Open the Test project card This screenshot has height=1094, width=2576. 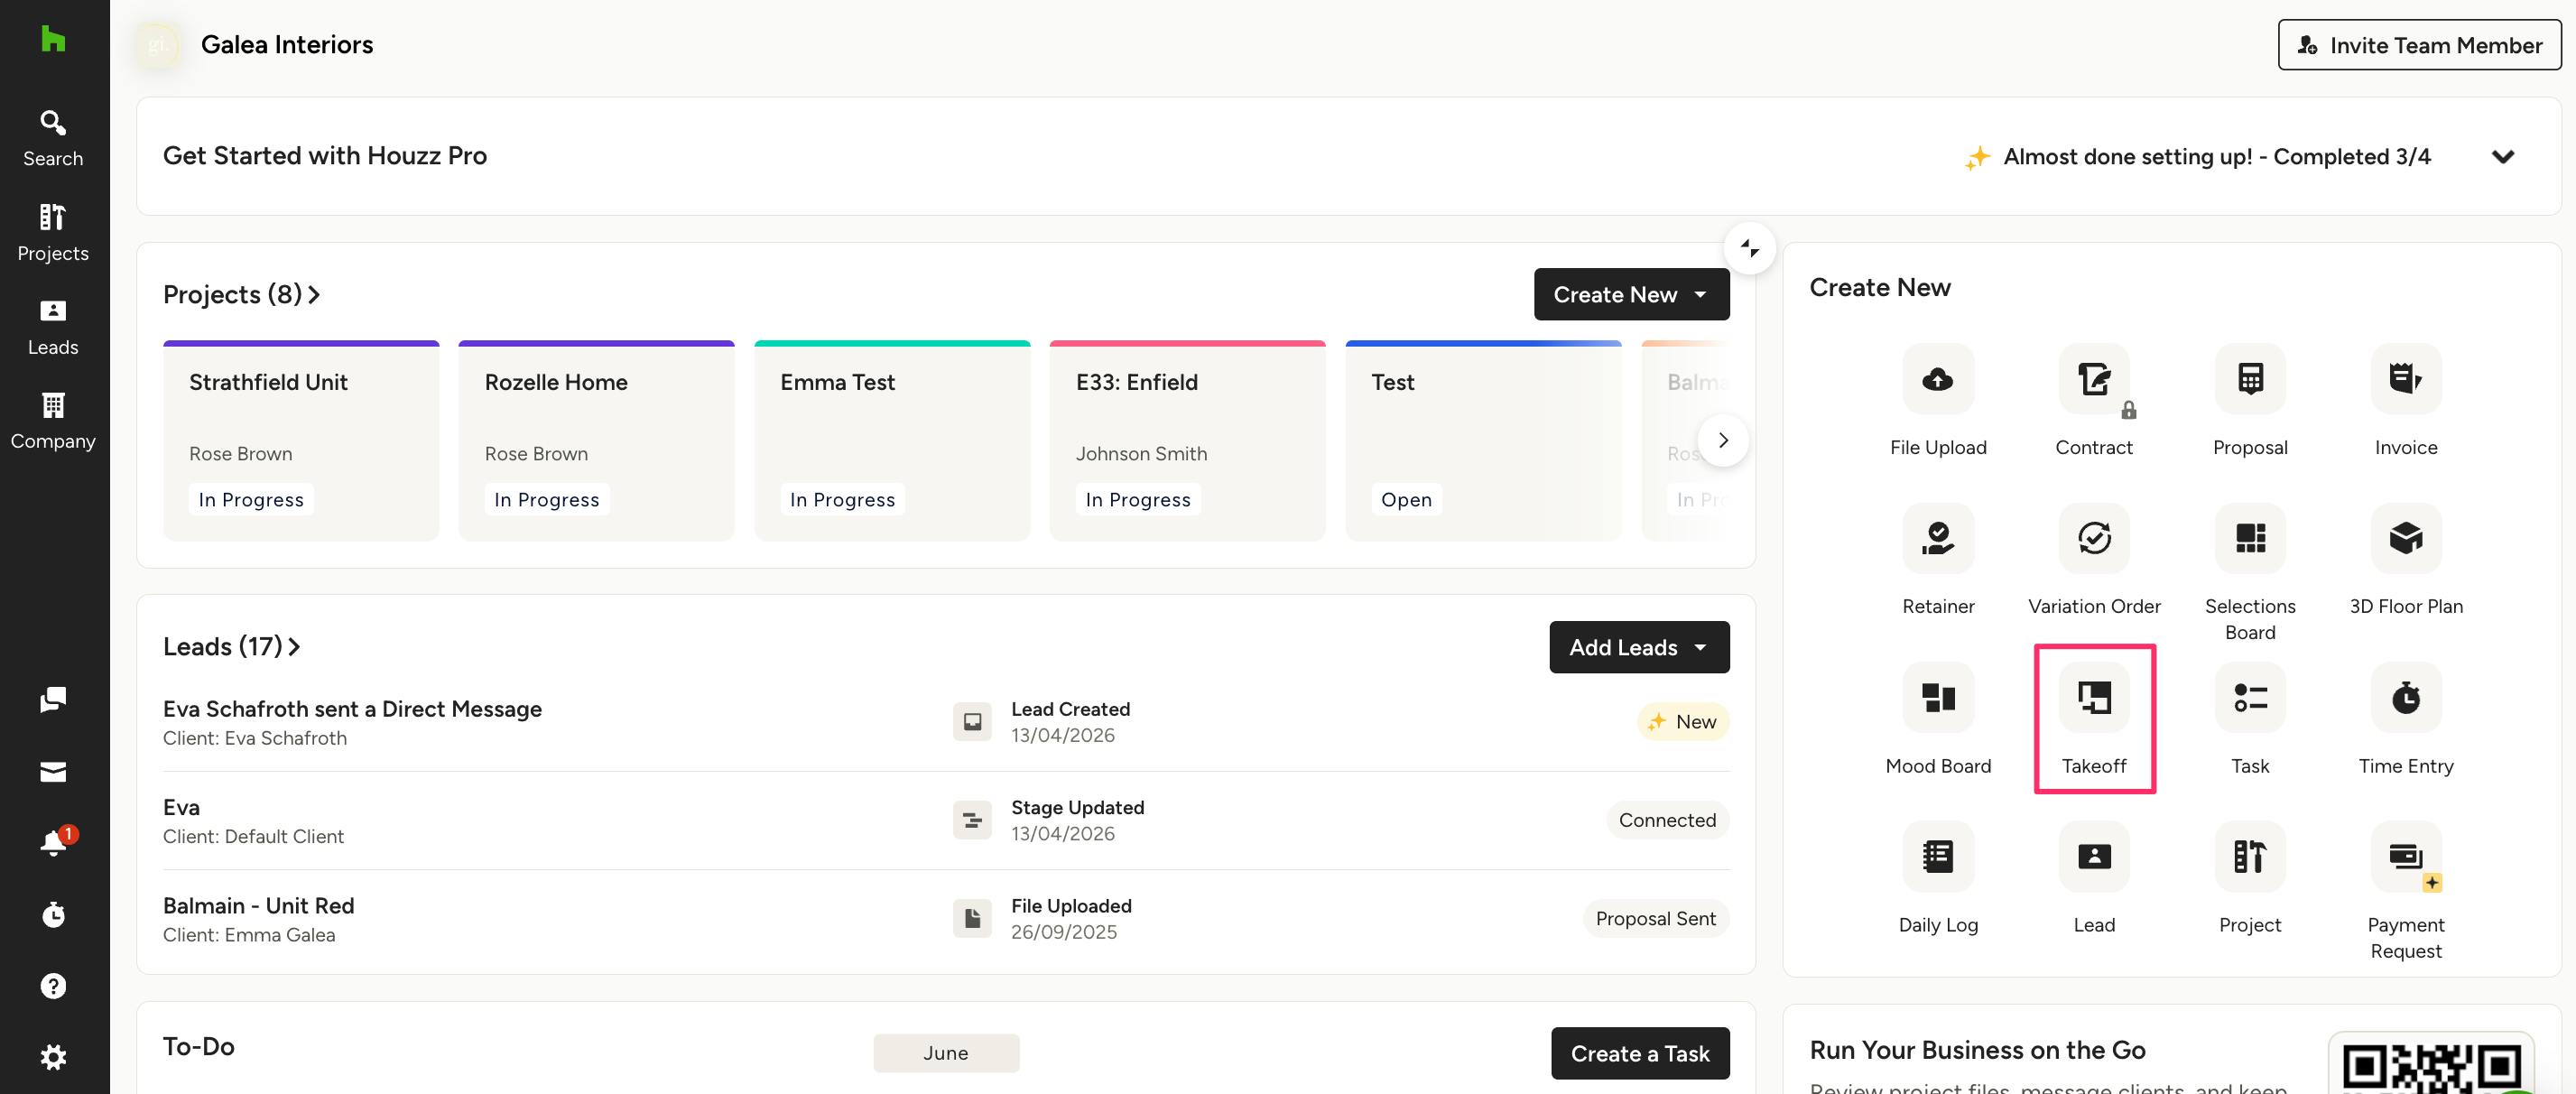tap(1483, 440)
